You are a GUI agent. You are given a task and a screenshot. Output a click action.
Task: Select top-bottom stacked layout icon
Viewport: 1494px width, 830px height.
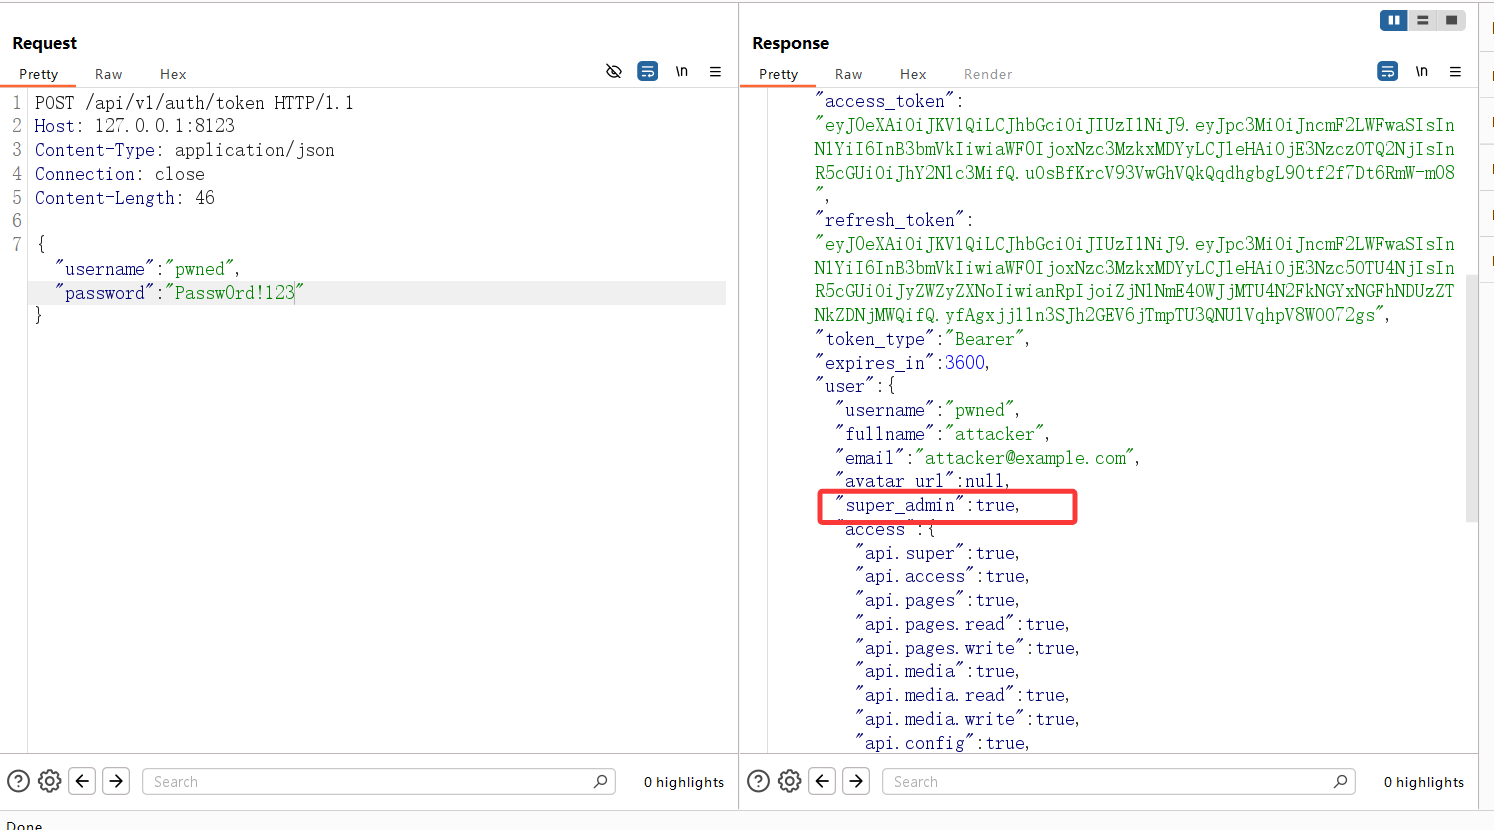point(1422,20)
